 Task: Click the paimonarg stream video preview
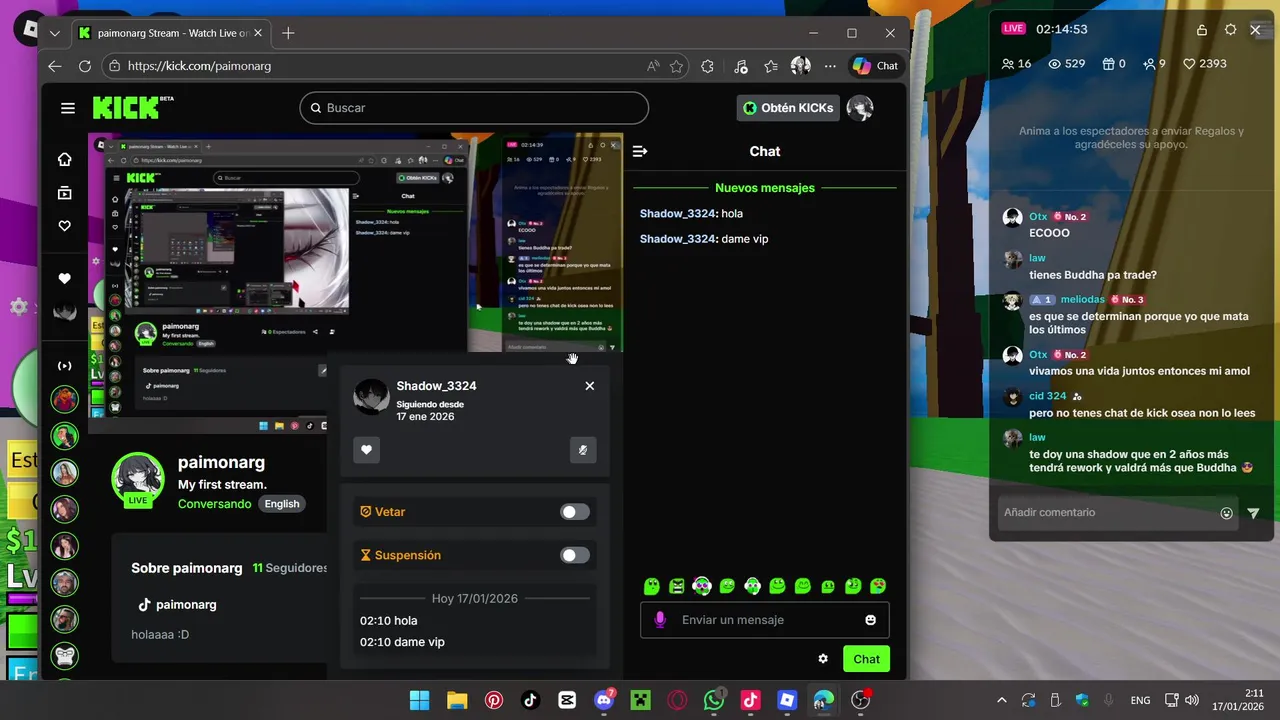[x=355, y=283]
